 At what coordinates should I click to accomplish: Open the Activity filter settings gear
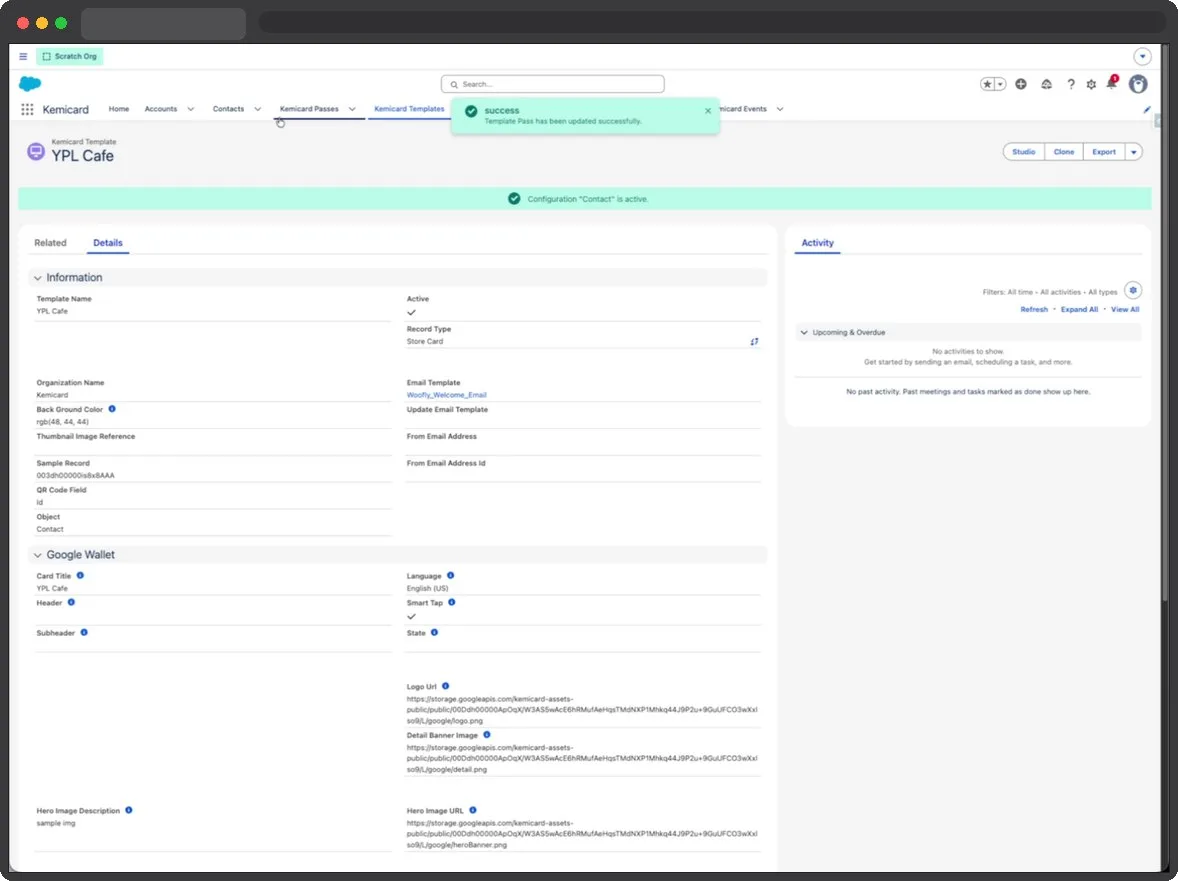pos(1132,291)
